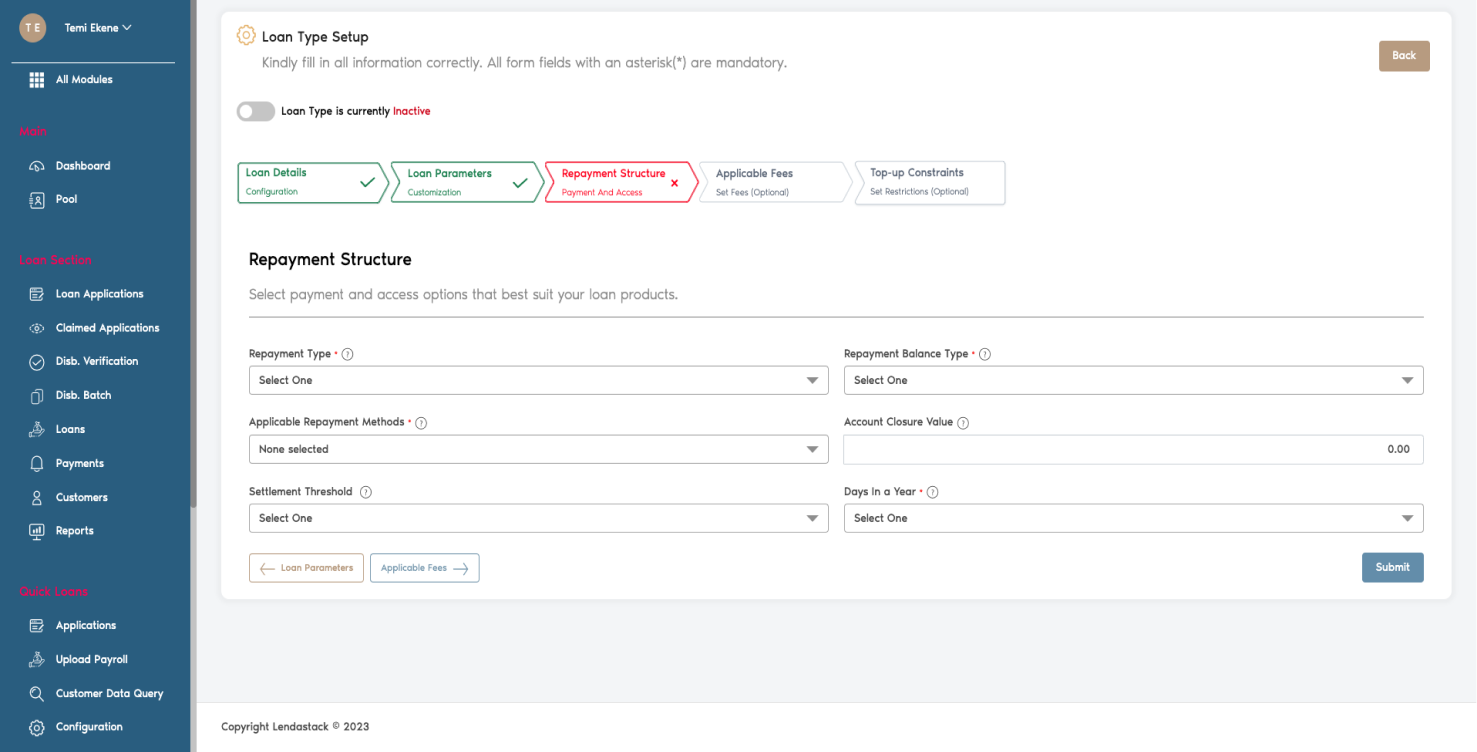This screenshot has width=1477, height=752.
Task: Open the All Modules grid icon
Action: [36, 79]
